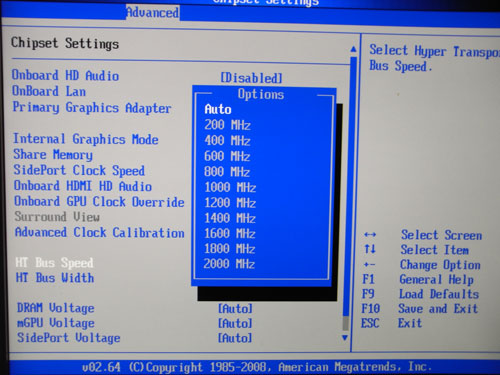Click the American Megatrends copyright line
Screen dimensions: 500x375
click(x=257, y=367)
